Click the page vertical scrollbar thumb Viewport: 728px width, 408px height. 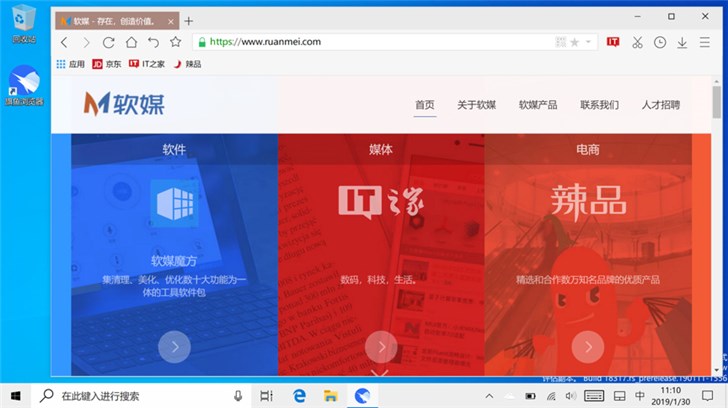tap(717, 101)
